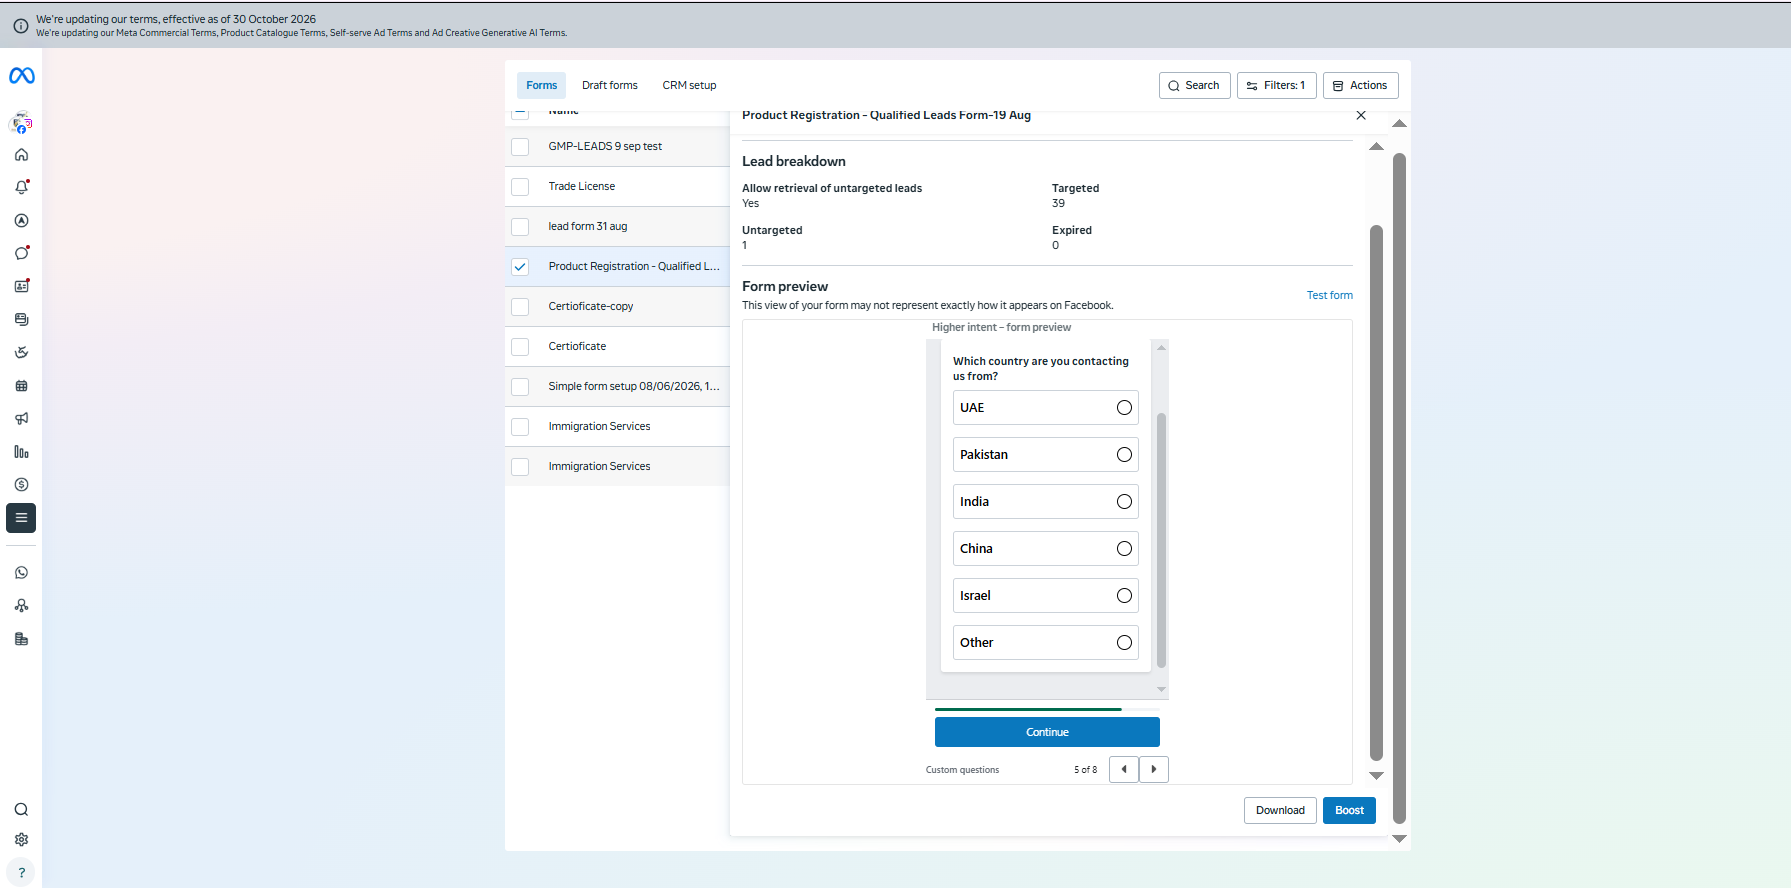This screenshot has height=888, width=1791.
Task: Tick the Certioficate-copy checkbox
Action: 520,307
